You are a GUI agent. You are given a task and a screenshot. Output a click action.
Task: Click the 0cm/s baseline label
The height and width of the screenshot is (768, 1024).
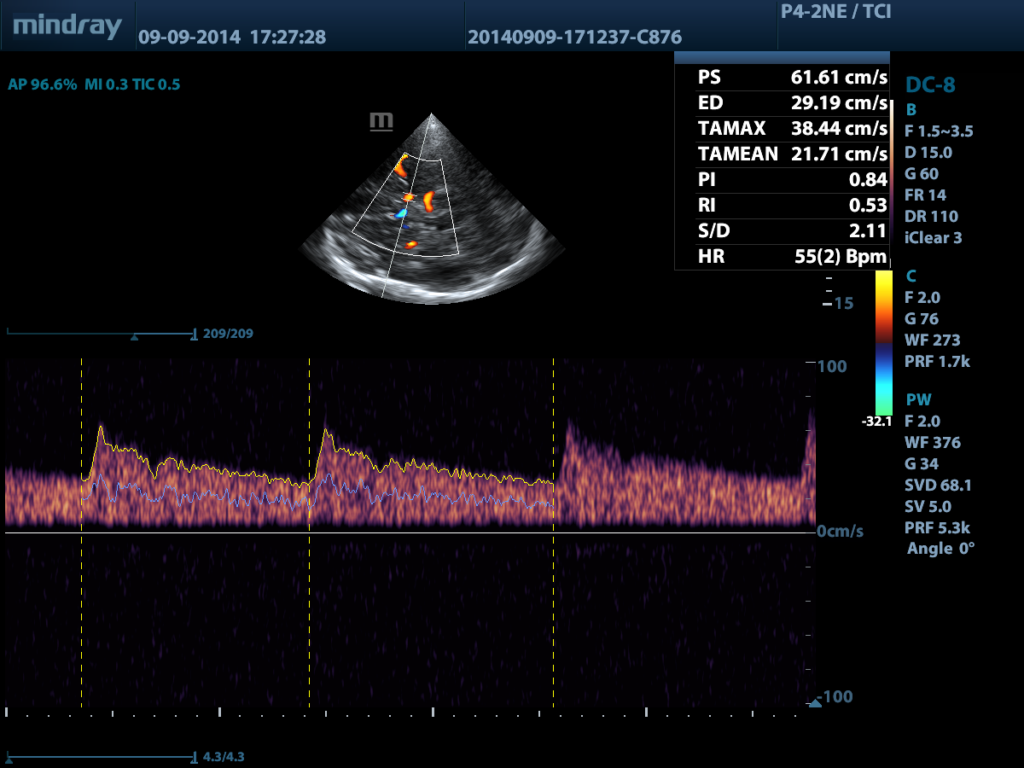[x=839, y=532]
